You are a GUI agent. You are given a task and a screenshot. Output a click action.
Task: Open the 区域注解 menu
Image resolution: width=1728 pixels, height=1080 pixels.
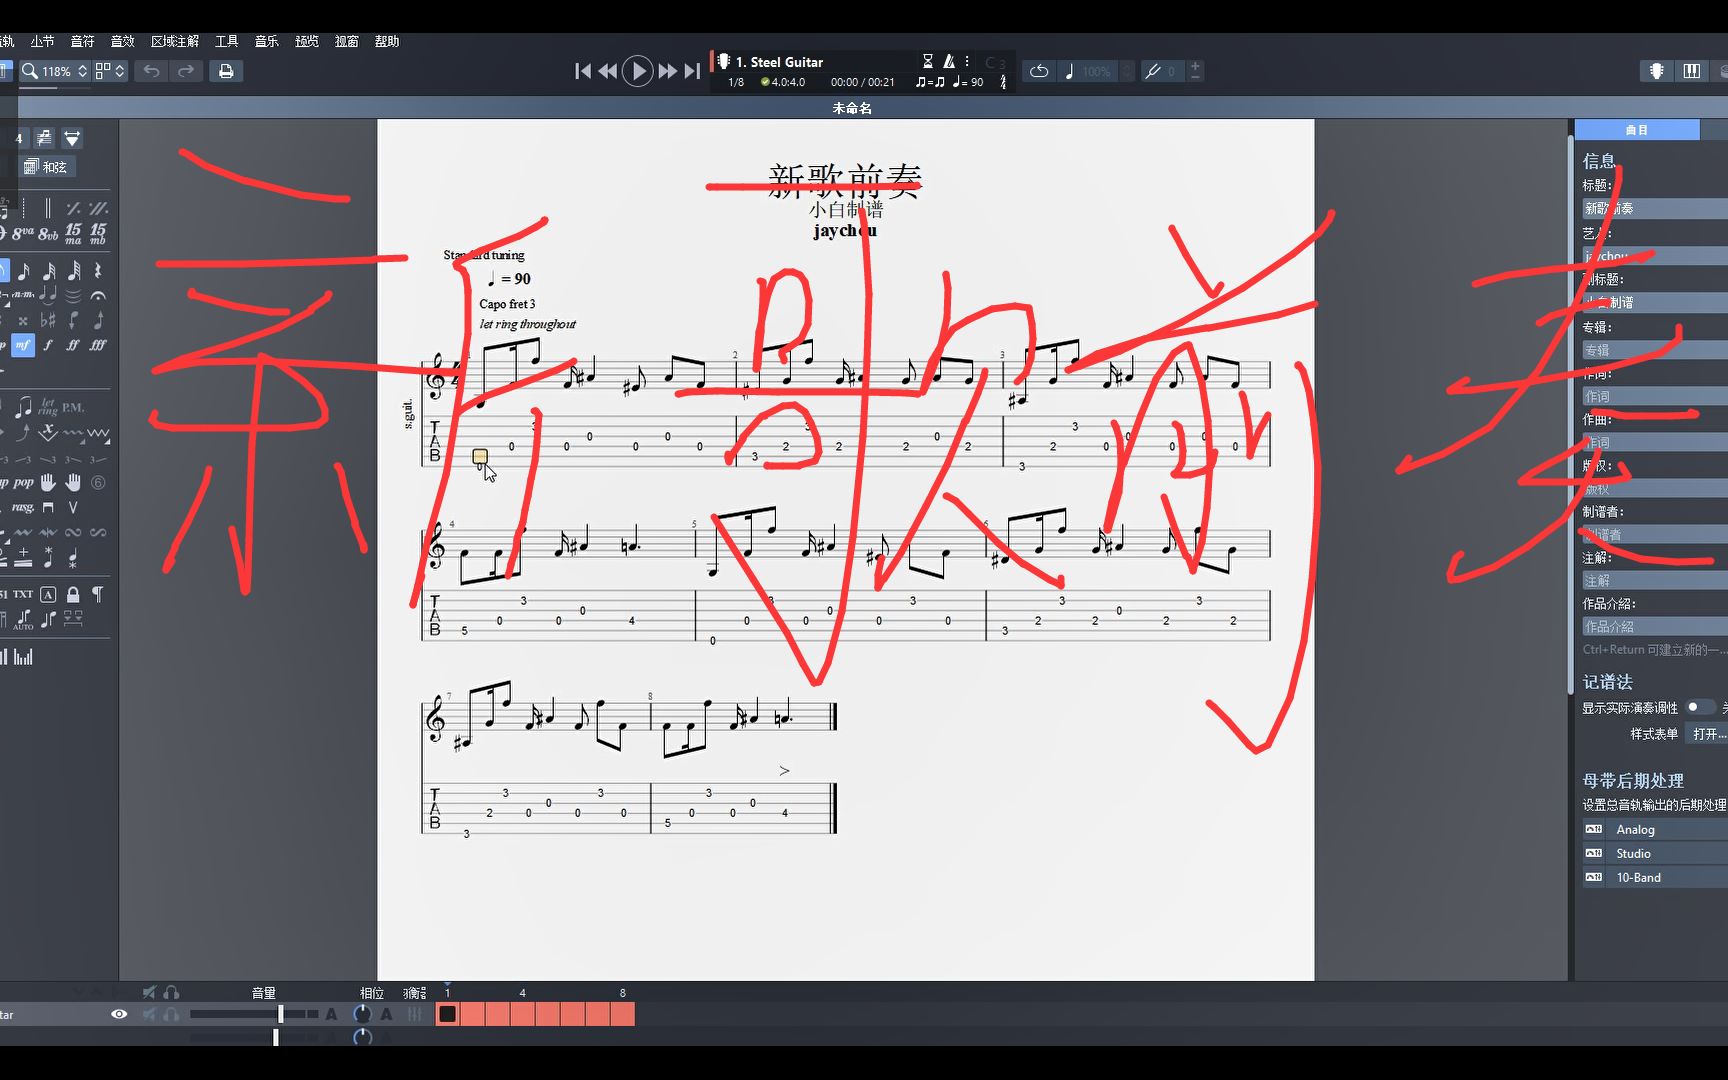(x=175, y=41)
